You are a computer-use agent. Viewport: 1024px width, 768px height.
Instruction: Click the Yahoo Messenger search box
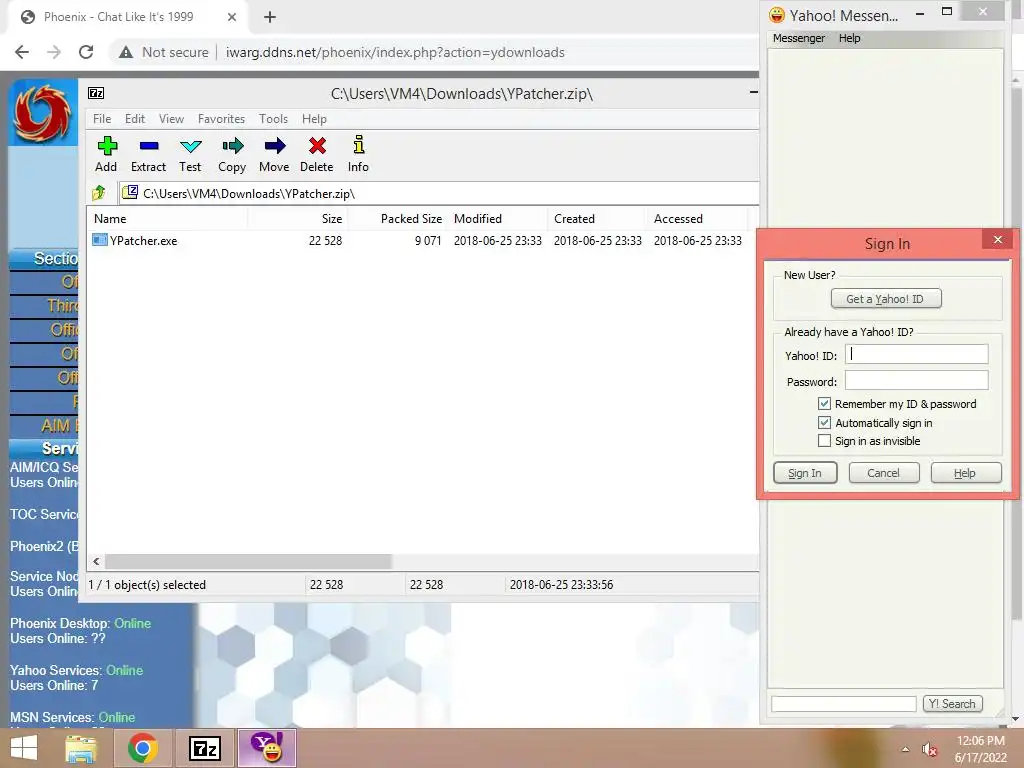(844, 703)
